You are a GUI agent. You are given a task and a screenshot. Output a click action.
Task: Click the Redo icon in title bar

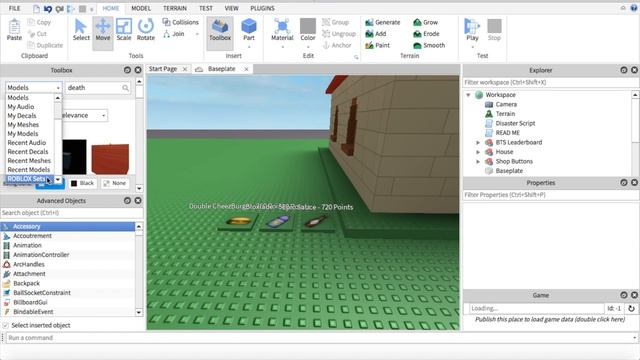(x=60, y=9)
